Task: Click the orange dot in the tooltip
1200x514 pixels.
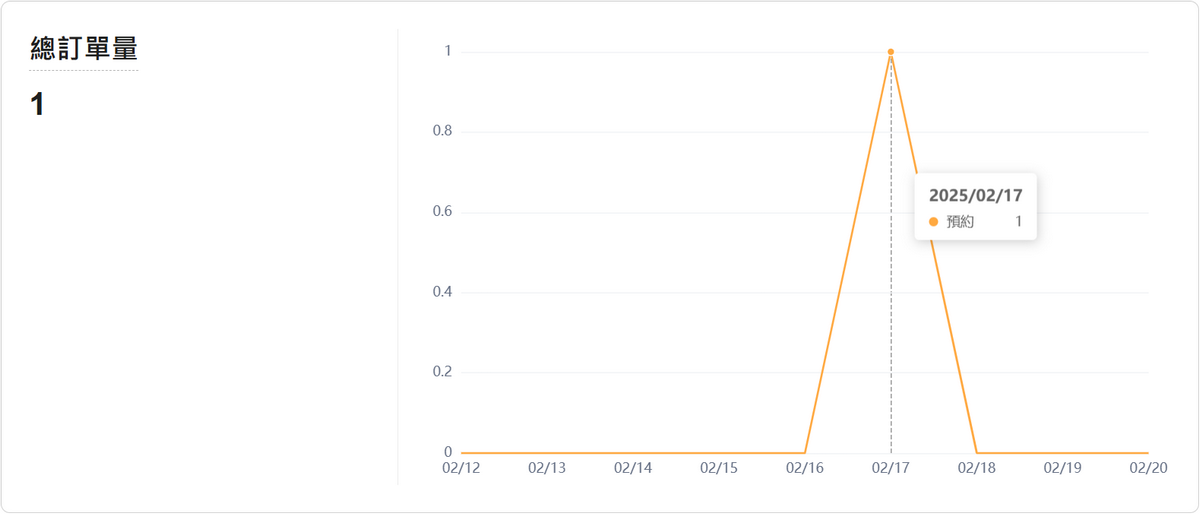Action: 933,222
